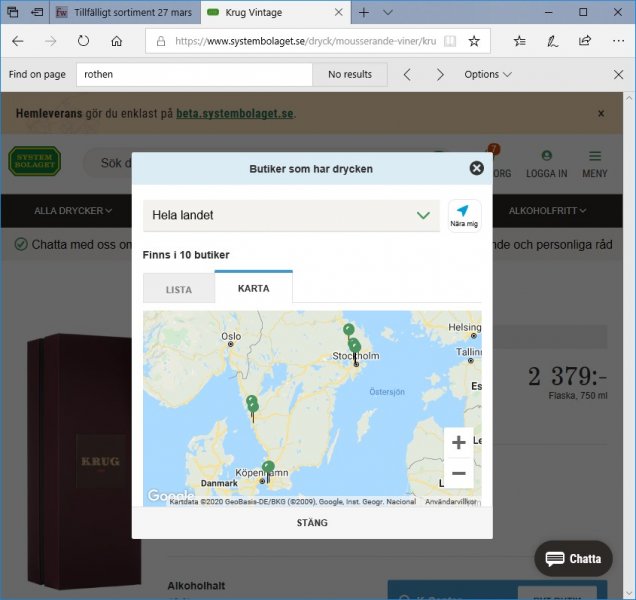The height and width of the screenshot is (600, 636).
Task: Click the northernmost Stockholm map pin
Action: point(348,329)
